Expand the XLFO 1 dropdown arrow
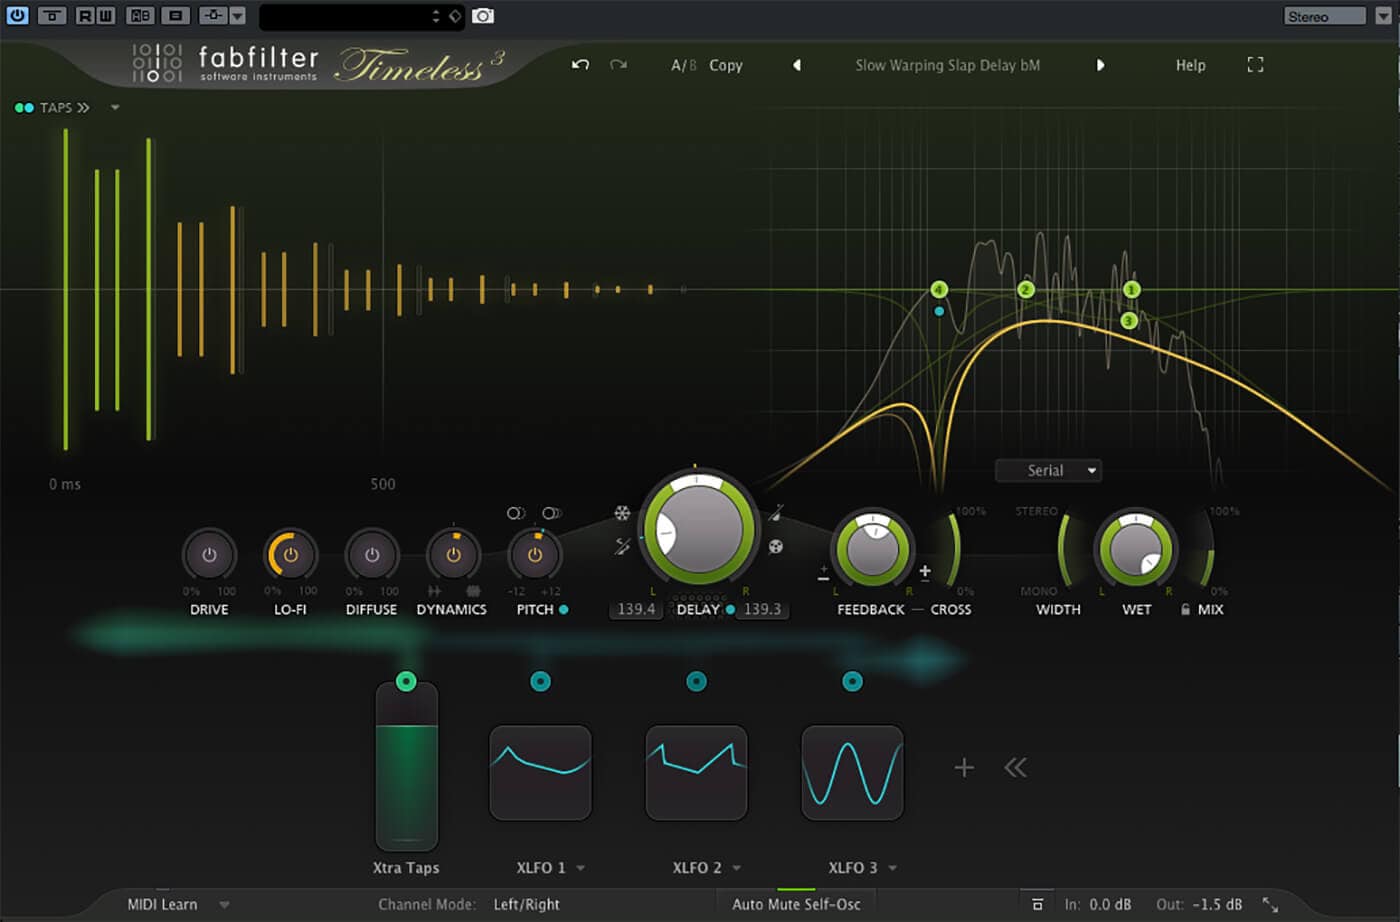The image size is (1400, 922). [x=580, y=868]
